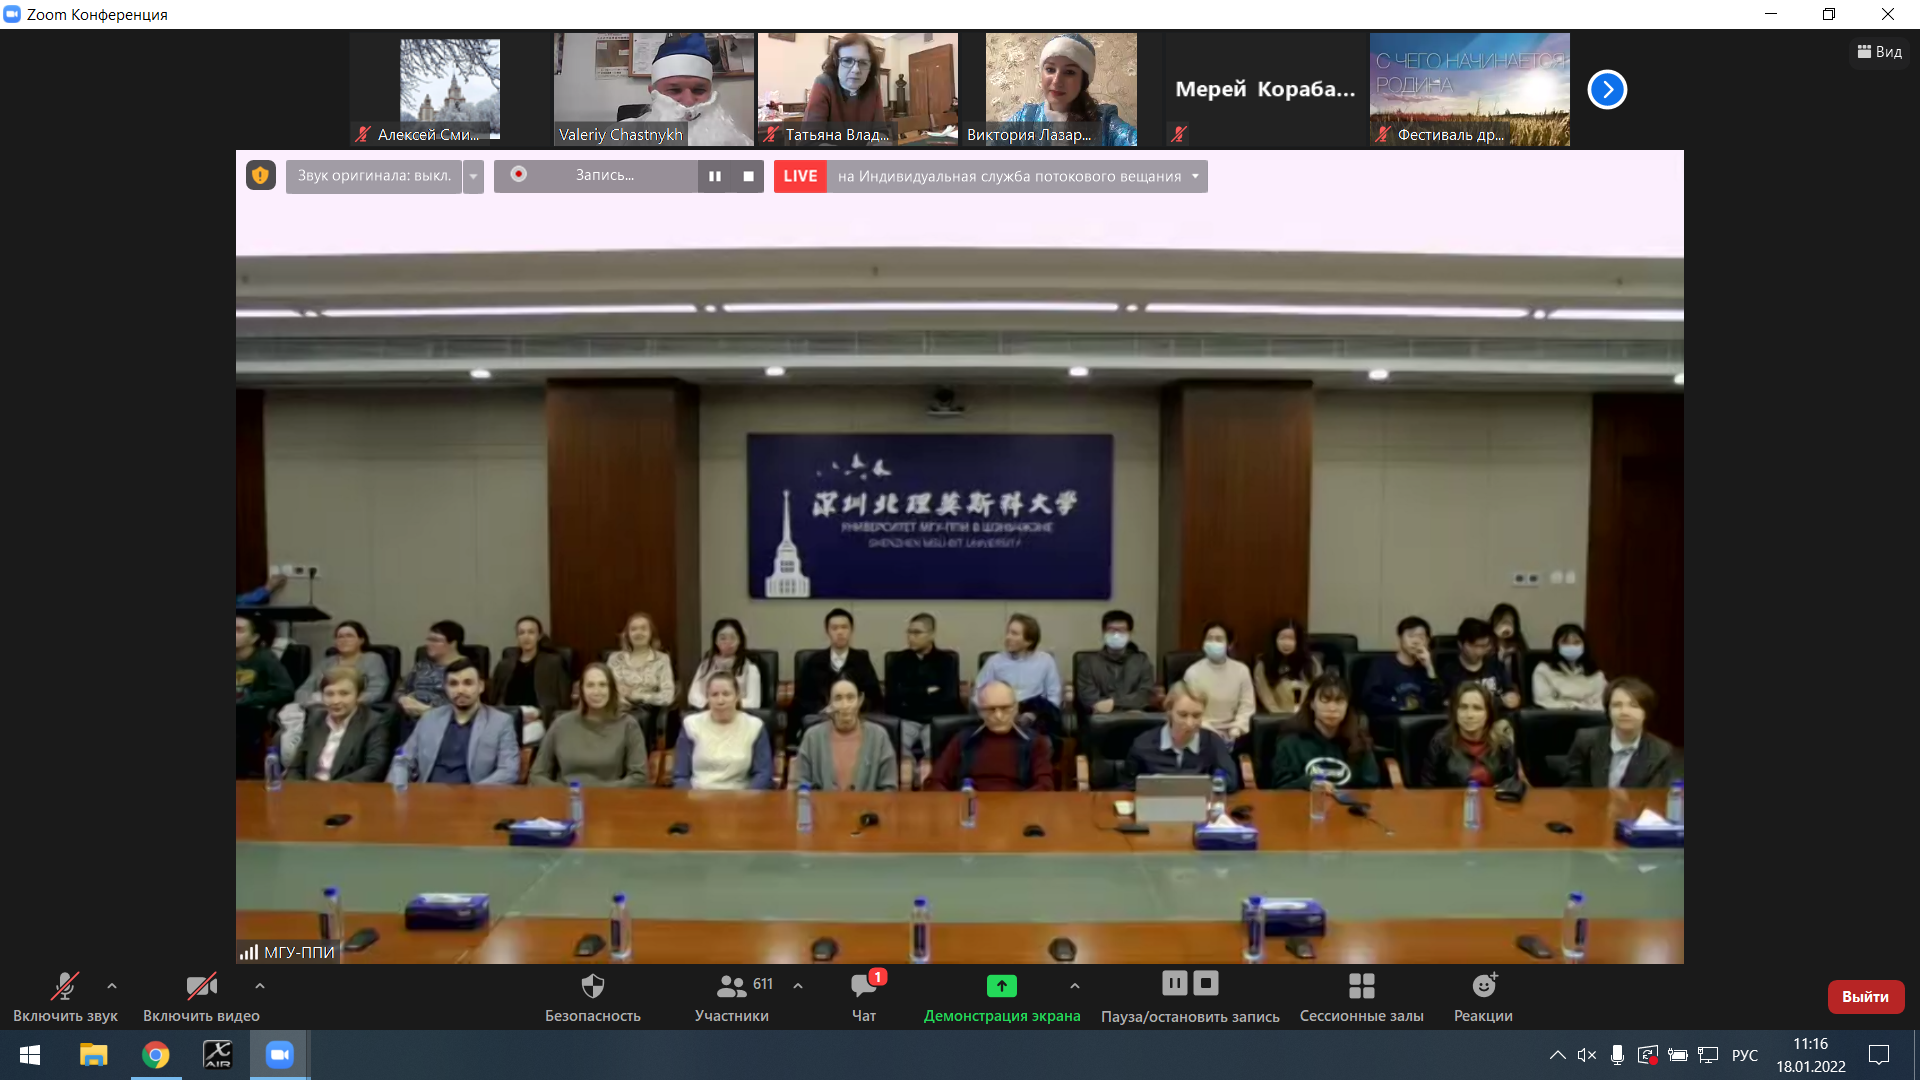Image resolution: width=1920 pixels, height=1080 pixels.
Task: Expand arrow next to Участники count
Action: 798,986
